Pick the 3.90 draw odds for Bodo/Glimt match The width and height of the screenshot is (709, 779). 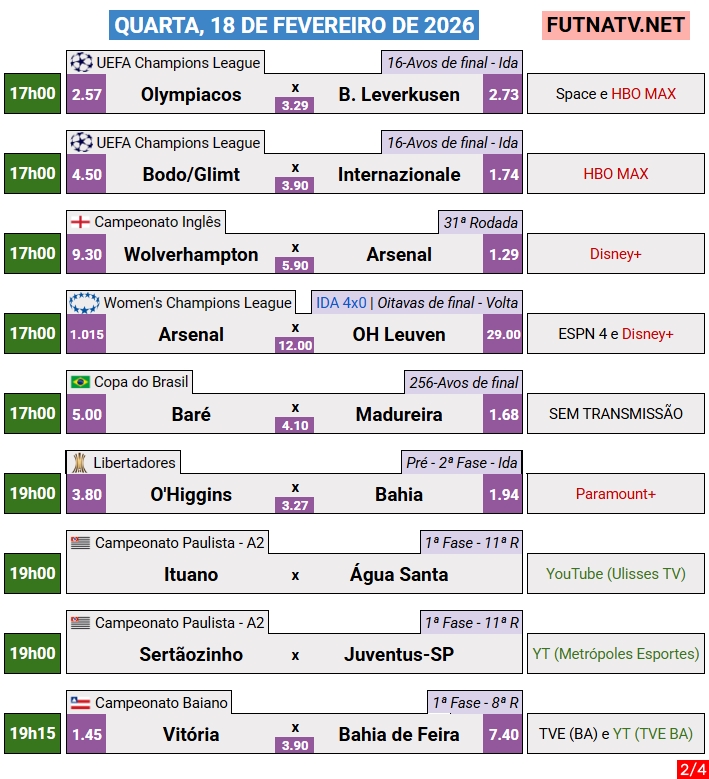pyautogui.click(x=295, y=185)
